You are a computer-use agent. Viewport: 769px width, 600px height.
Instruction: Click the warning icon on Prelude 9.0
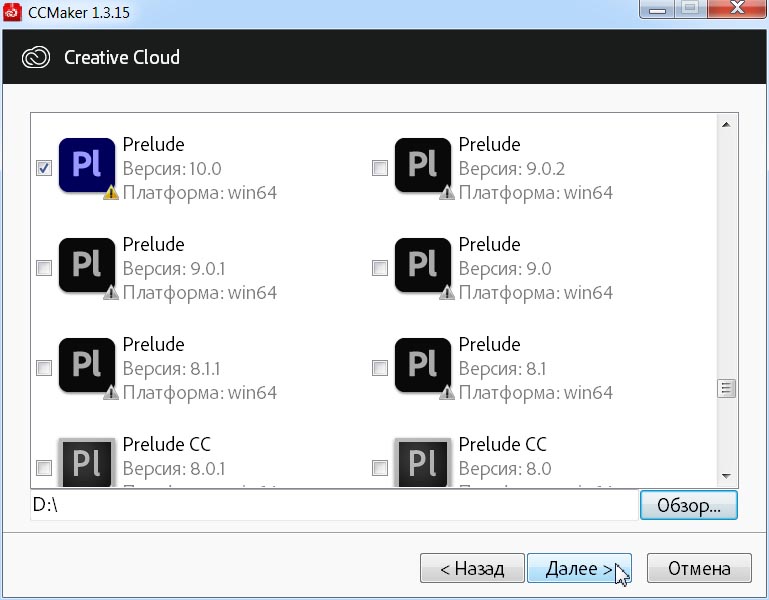pyautogui.click(x=447, y=293)
